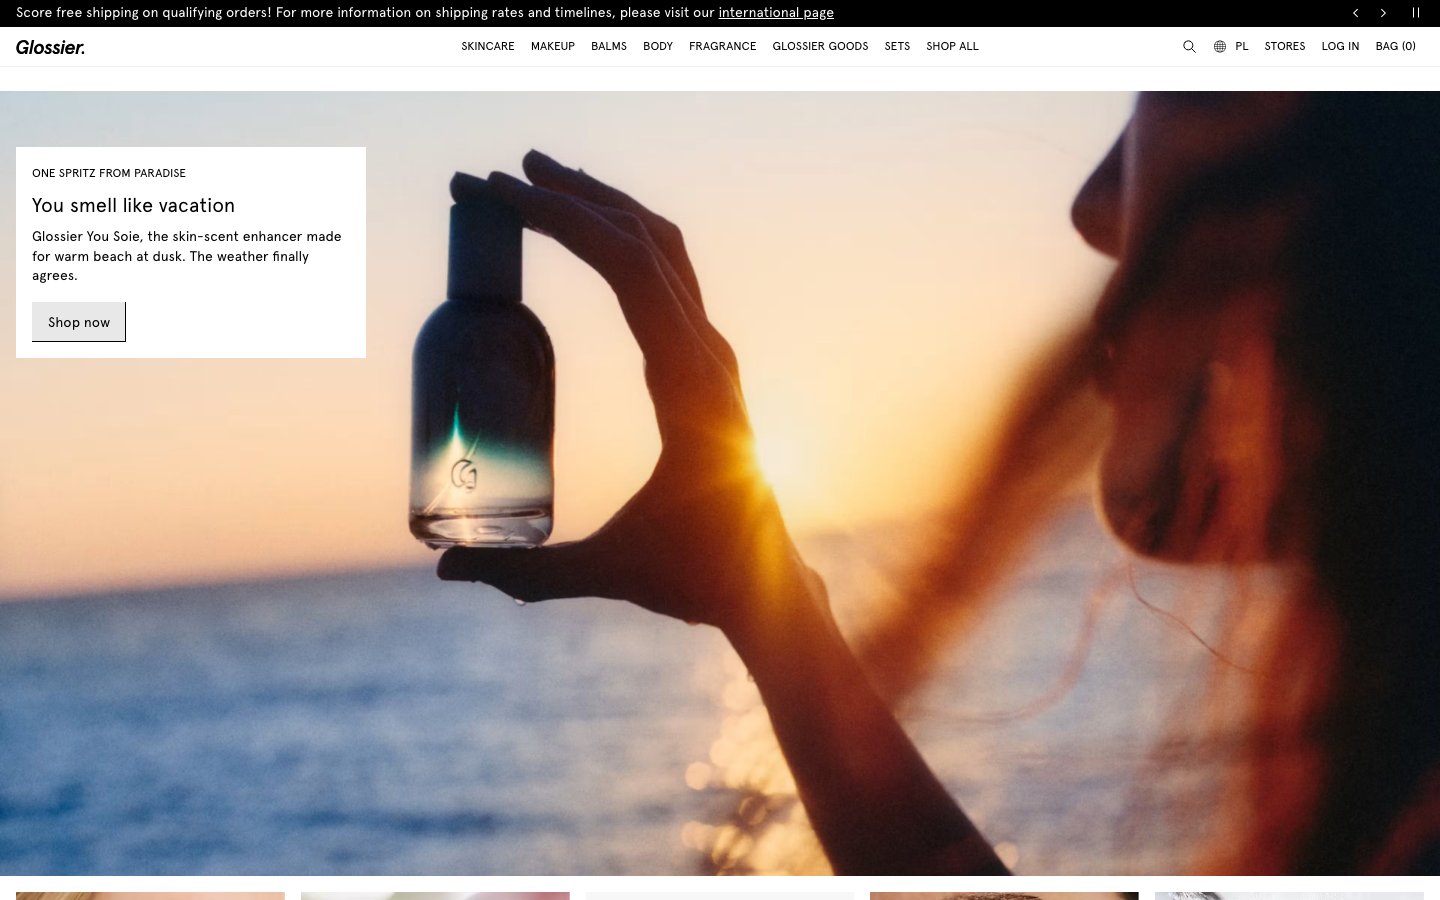Click the Shop now button
This screenshot has width=1440, height=900.
coord(79,322)
